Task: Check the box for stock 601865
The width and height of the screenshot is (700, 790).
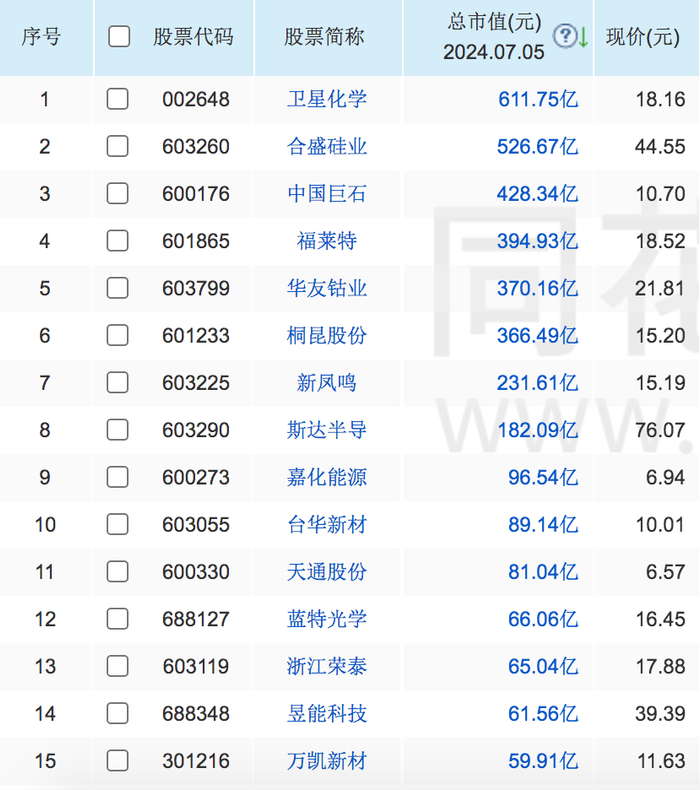Action: click(117, 241)
